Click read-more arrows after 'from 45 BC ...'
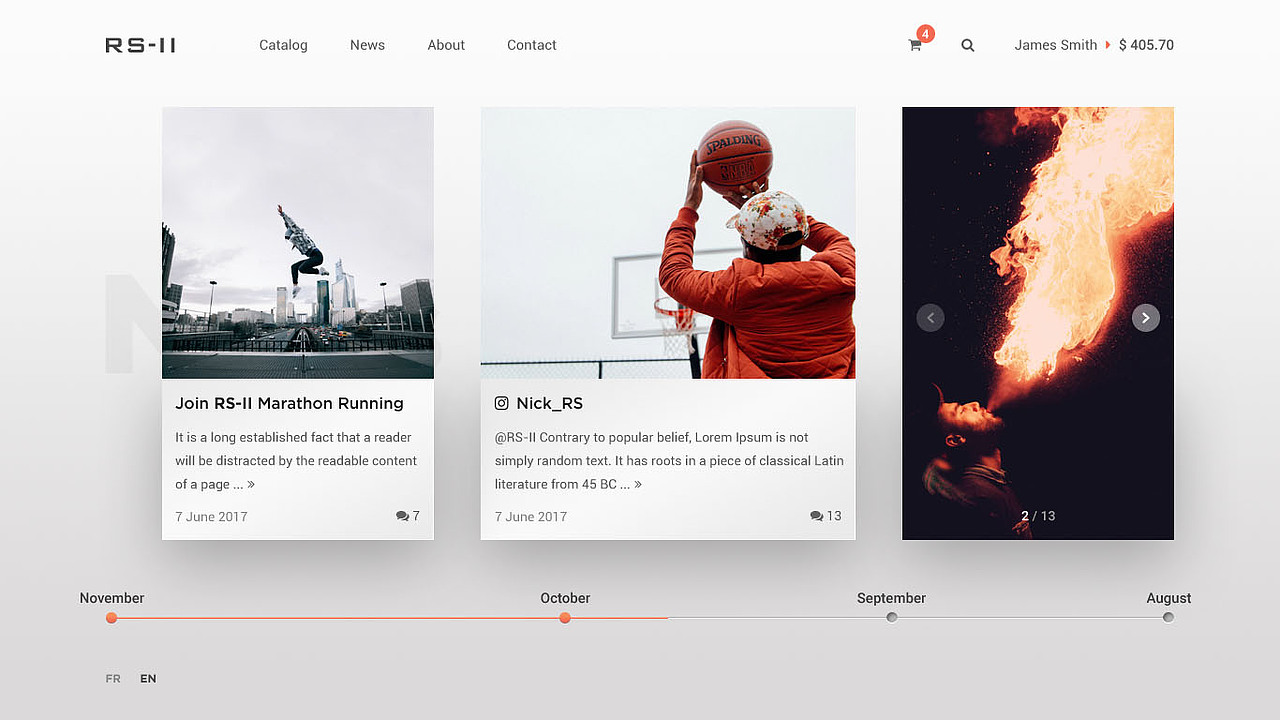The width and height of the screenshot is (1280, 720). point(638,484)
